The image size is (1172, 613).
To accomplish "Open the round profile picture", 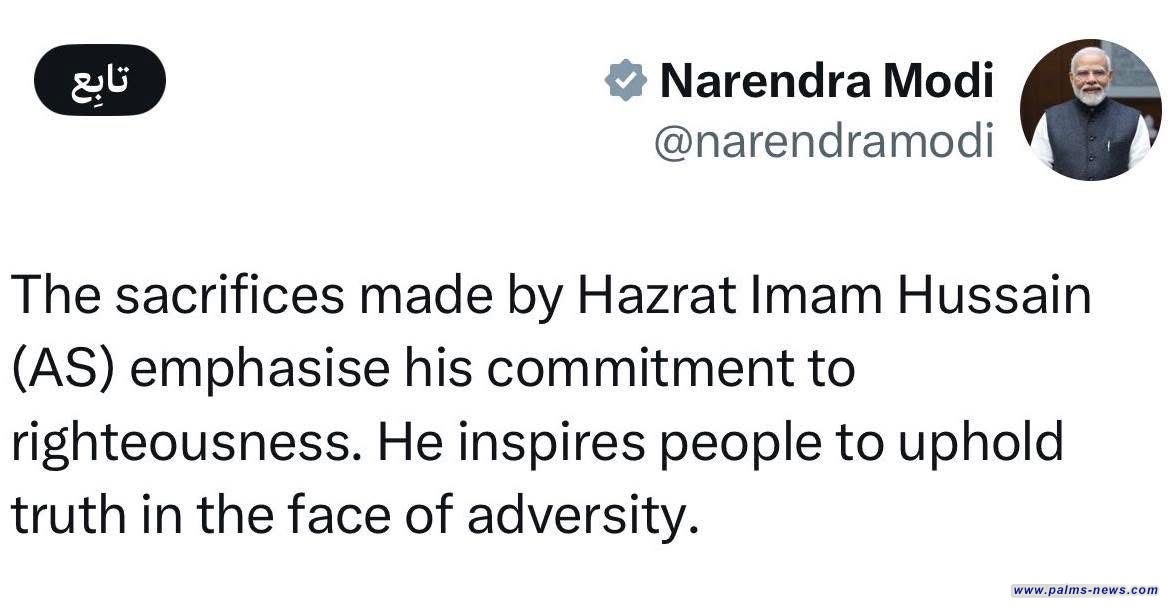I will [1090, 110].
